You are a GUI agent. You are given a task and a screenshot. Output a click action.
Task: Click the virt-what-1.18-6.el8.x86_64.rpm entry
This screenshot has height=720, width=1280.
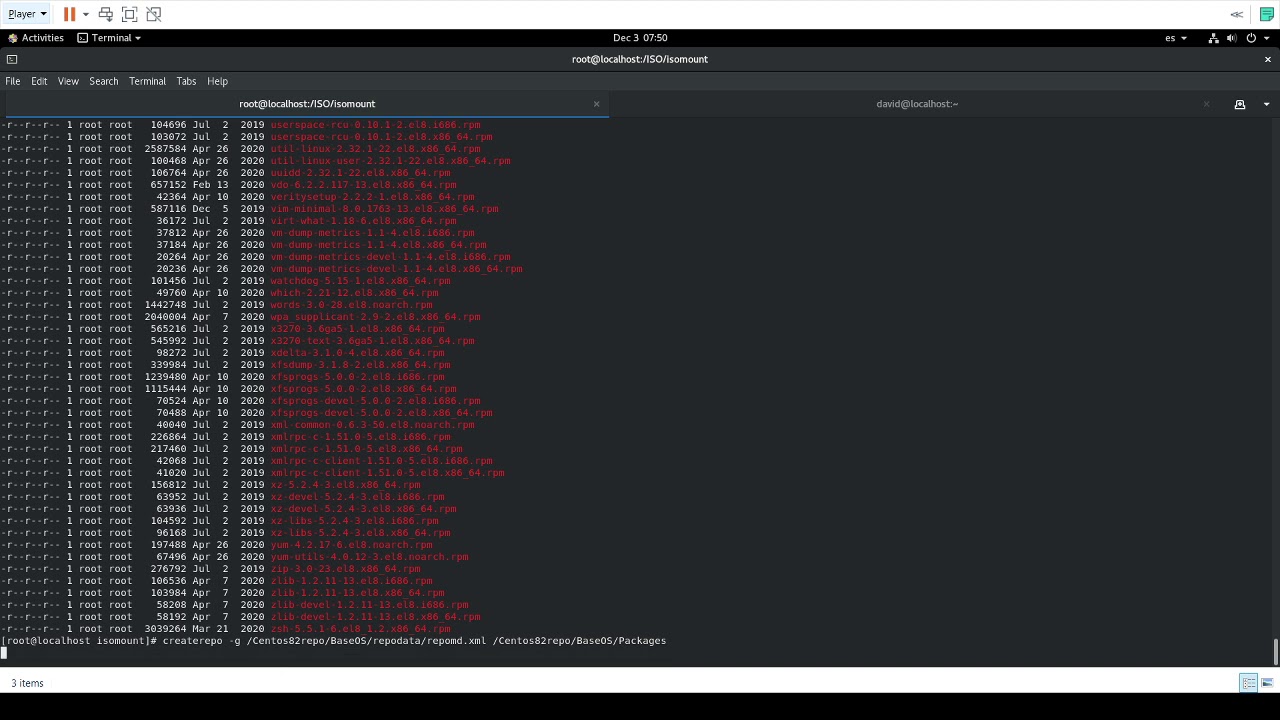(363, 221)
